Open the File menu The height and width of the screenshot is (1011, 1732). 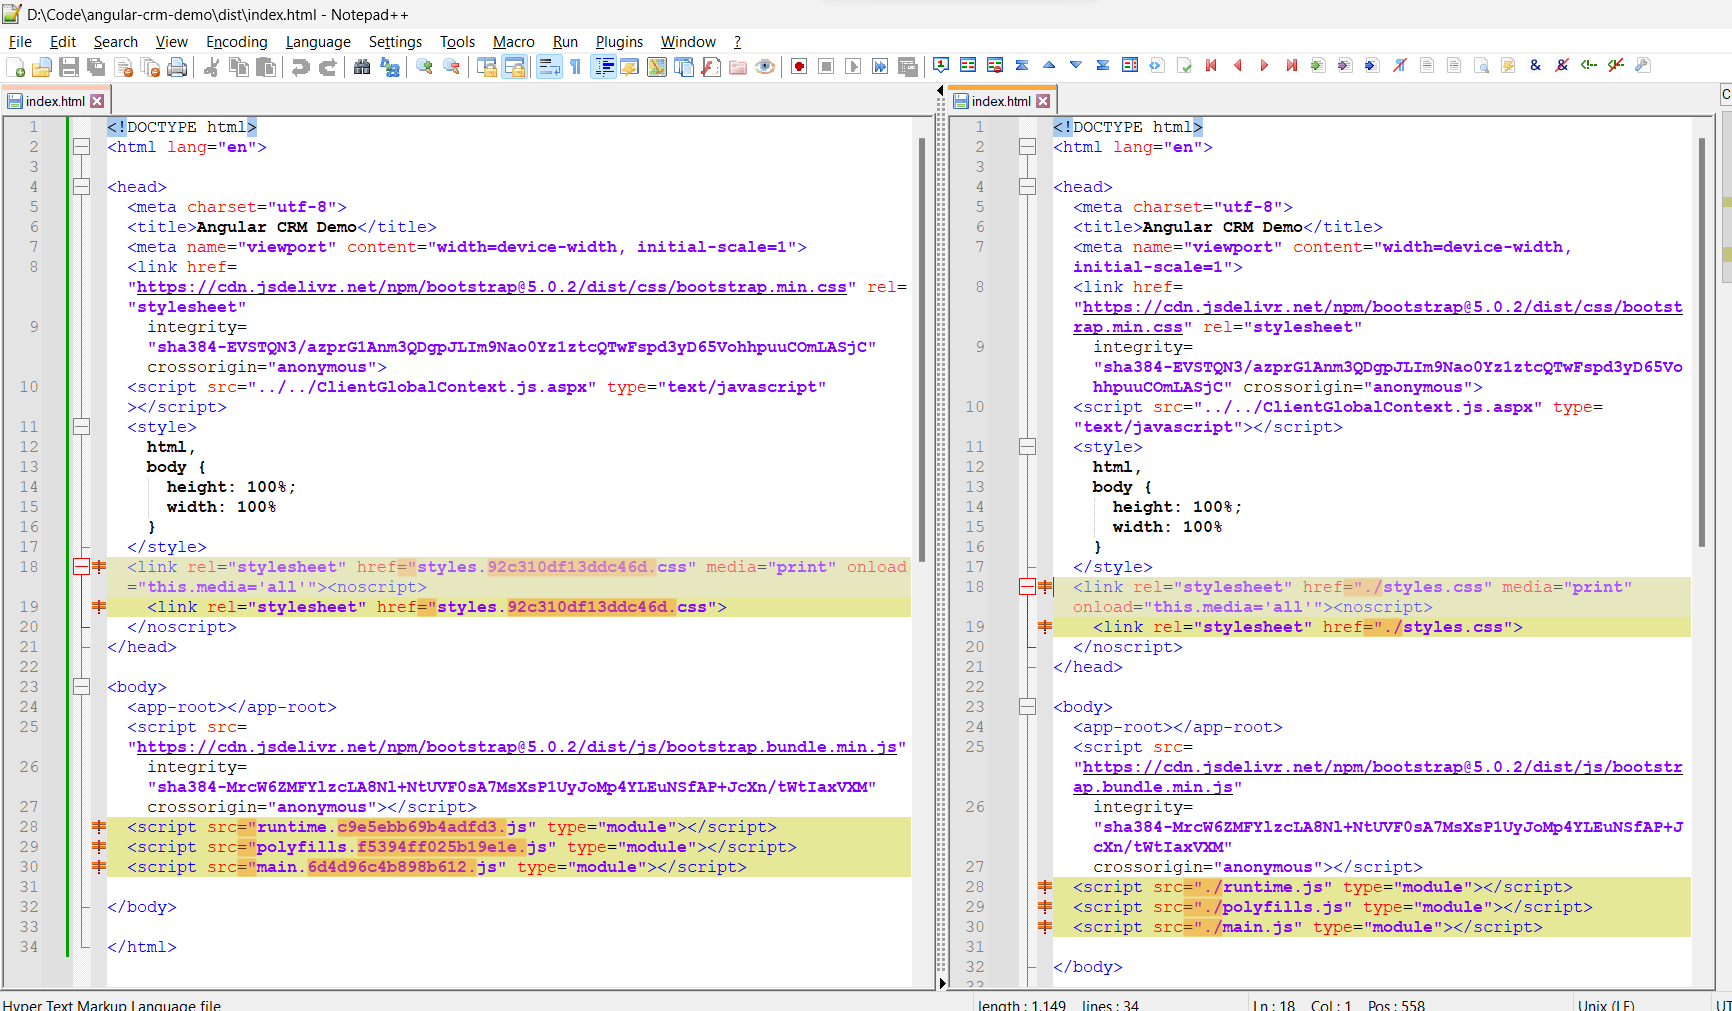(20, 42)
